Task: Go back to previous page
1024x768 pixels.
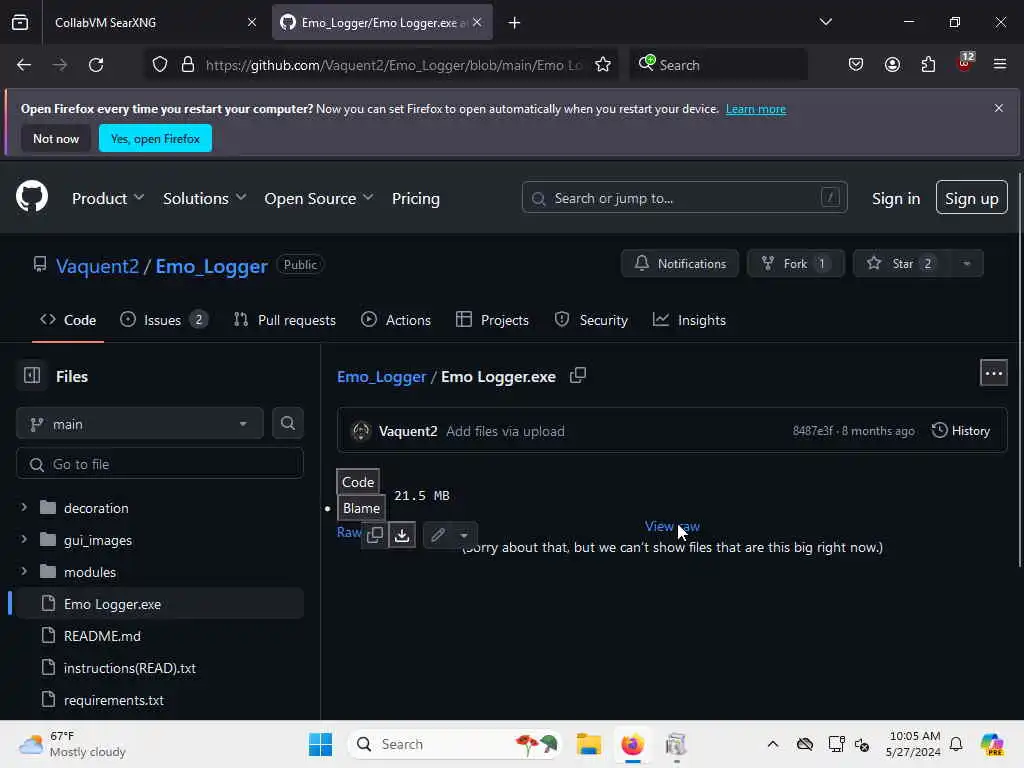Action: pyautogui.click(x=24, y=64)
